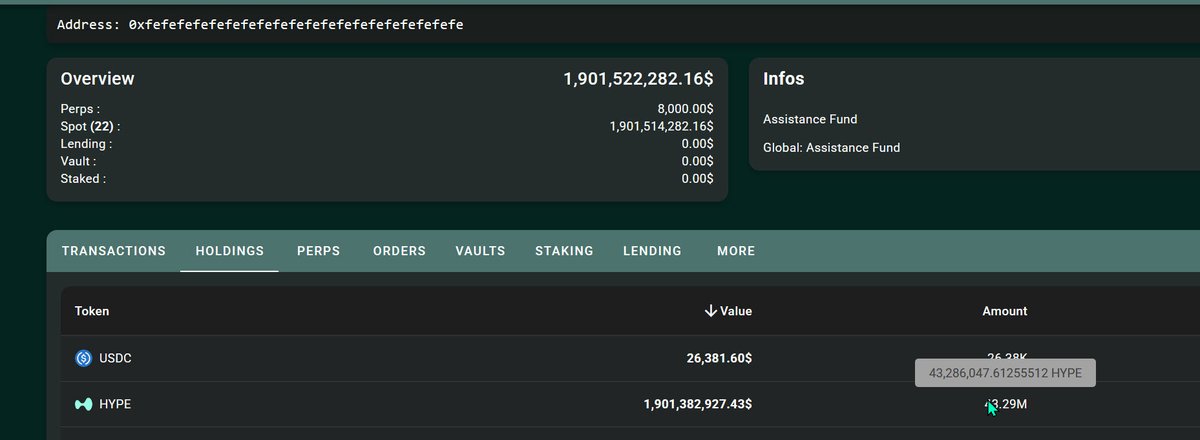The width and height of the screenshot is (1200, 440).
Task: Expand the More tab menu
Action: pos(736,251)
